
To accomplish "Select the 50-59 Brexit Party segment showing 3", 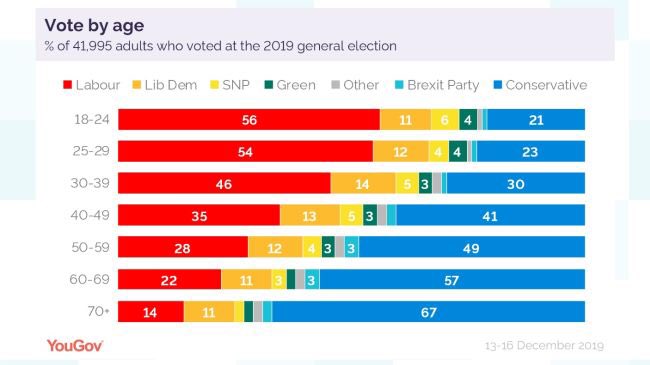I will coord(352,247).
